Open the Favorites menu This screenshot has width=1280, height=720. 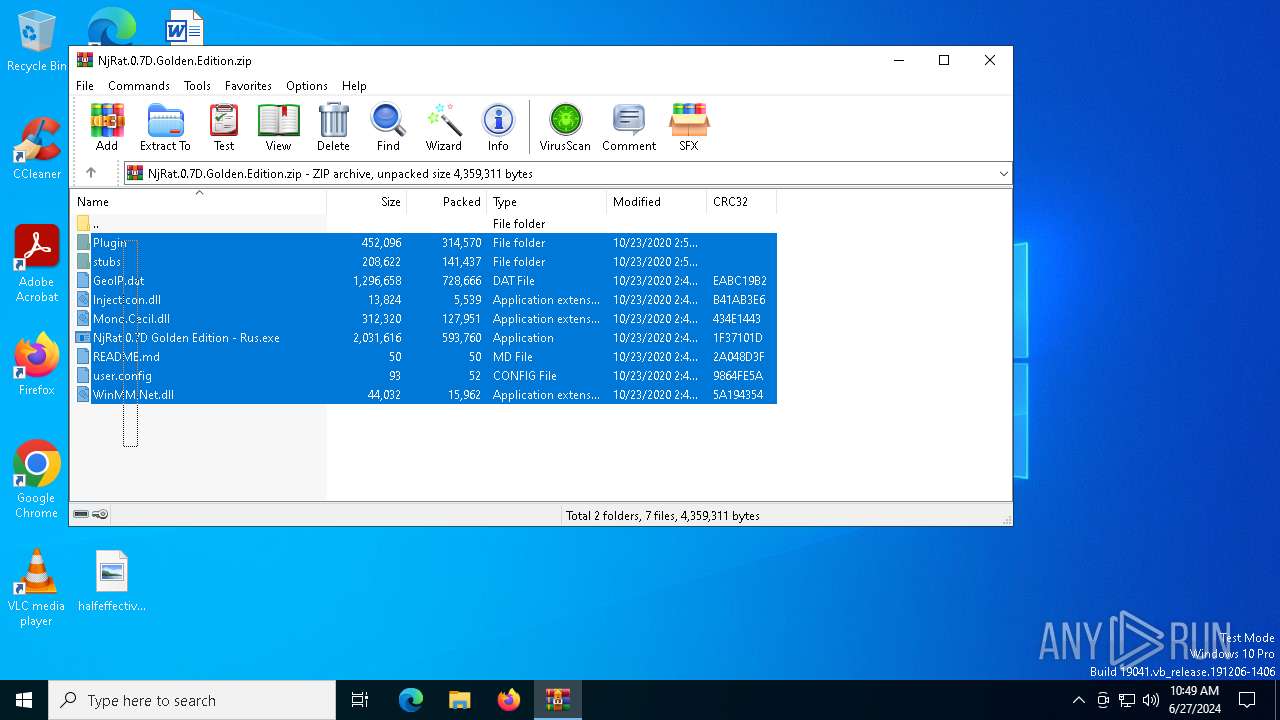click(248, 86)
